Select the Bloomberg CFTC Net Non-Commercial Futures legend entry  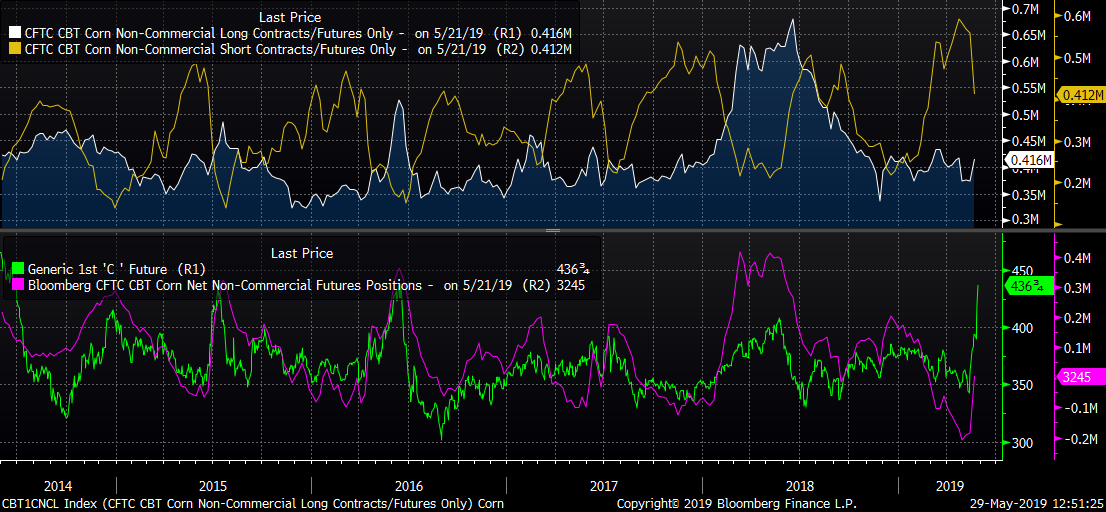230,285
